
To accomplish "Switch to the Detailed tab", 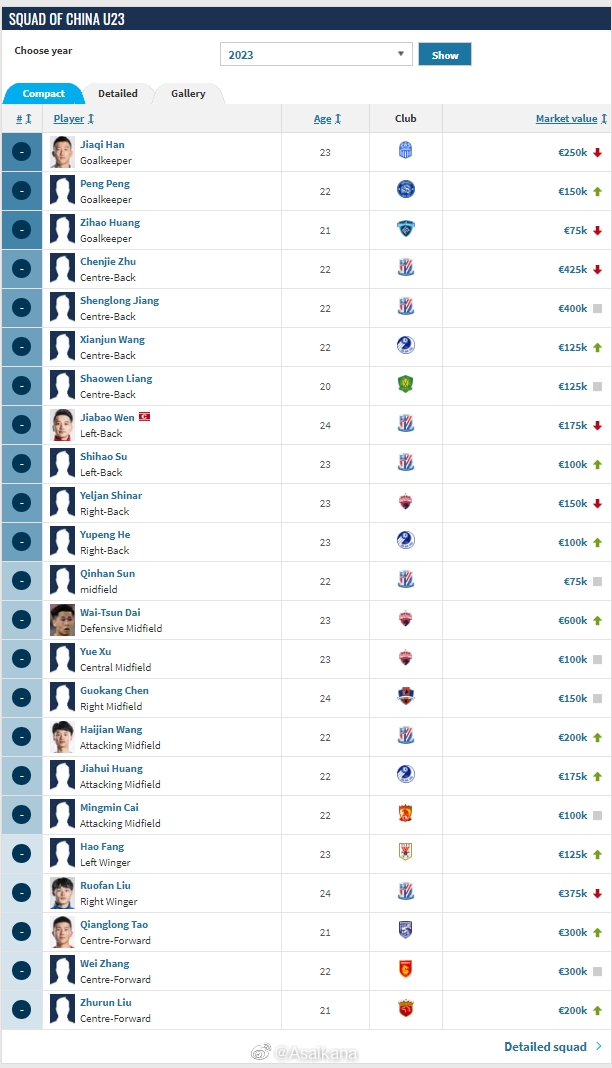I will (x=118, y=94).
